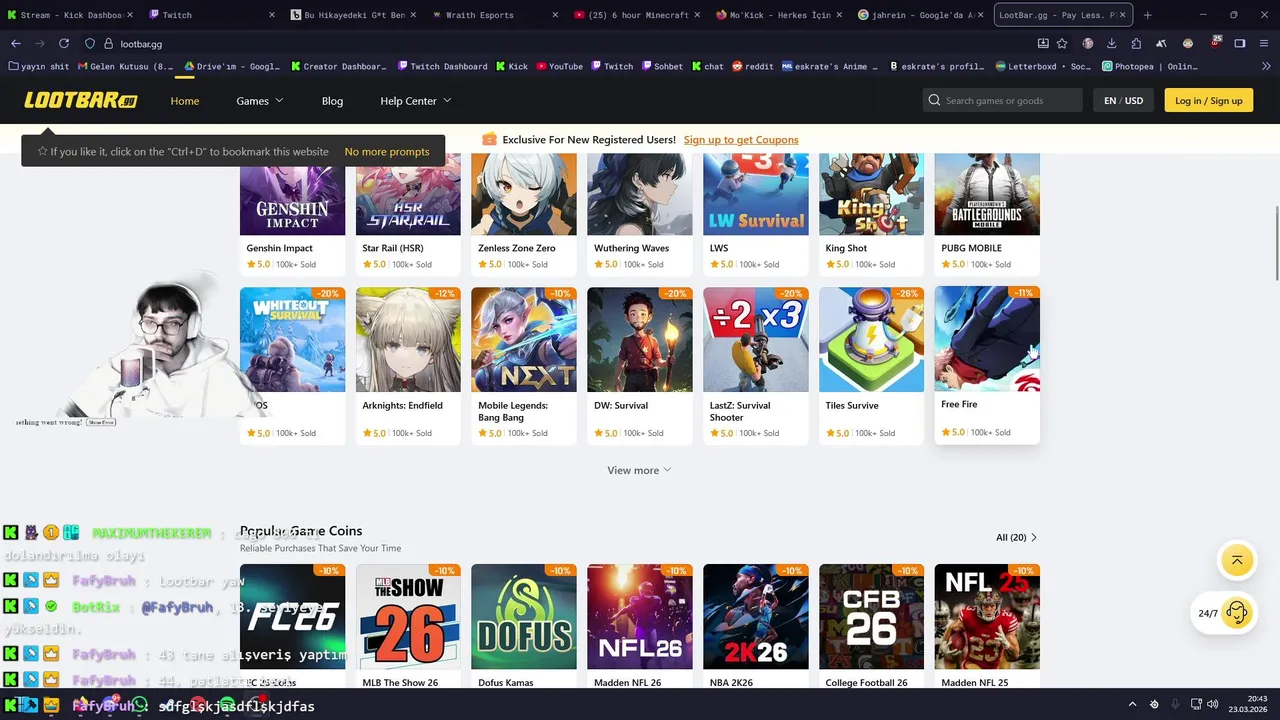Open the browser Downloads panel

[1111, 44]
